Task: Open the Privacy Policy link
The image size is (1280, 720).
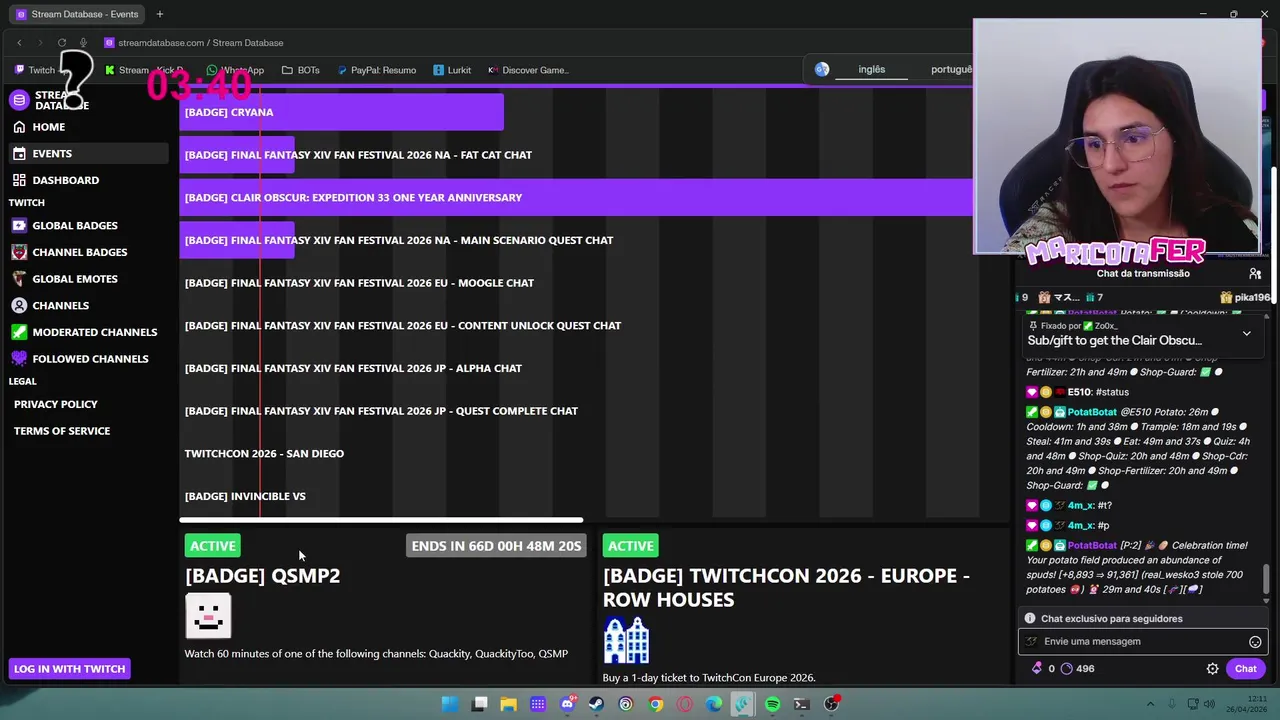Action: [x=56, y=404]
